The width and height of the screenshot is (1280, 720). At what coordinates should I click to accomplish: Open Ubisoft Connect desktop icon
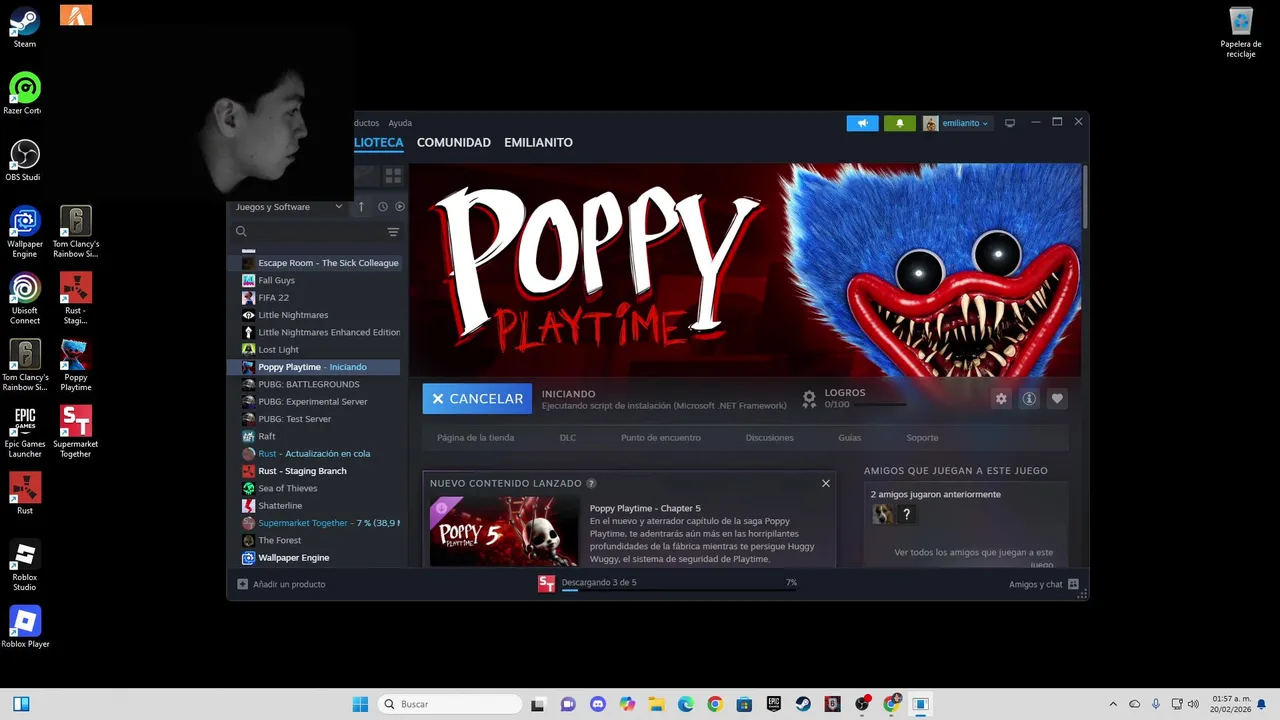pyautogui.click(x=25, y=299)
